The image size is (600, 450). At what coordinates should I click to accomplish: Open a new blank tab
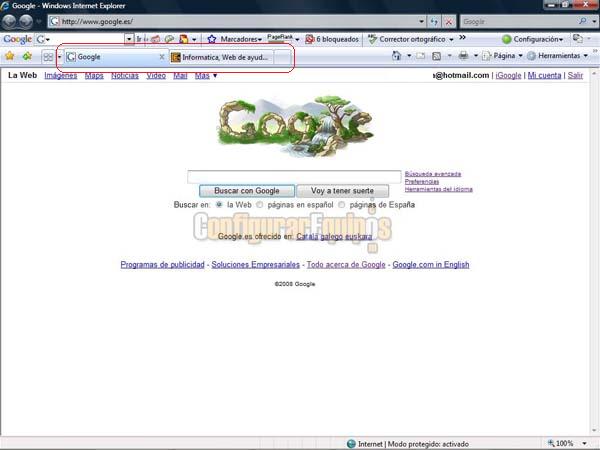282,57
